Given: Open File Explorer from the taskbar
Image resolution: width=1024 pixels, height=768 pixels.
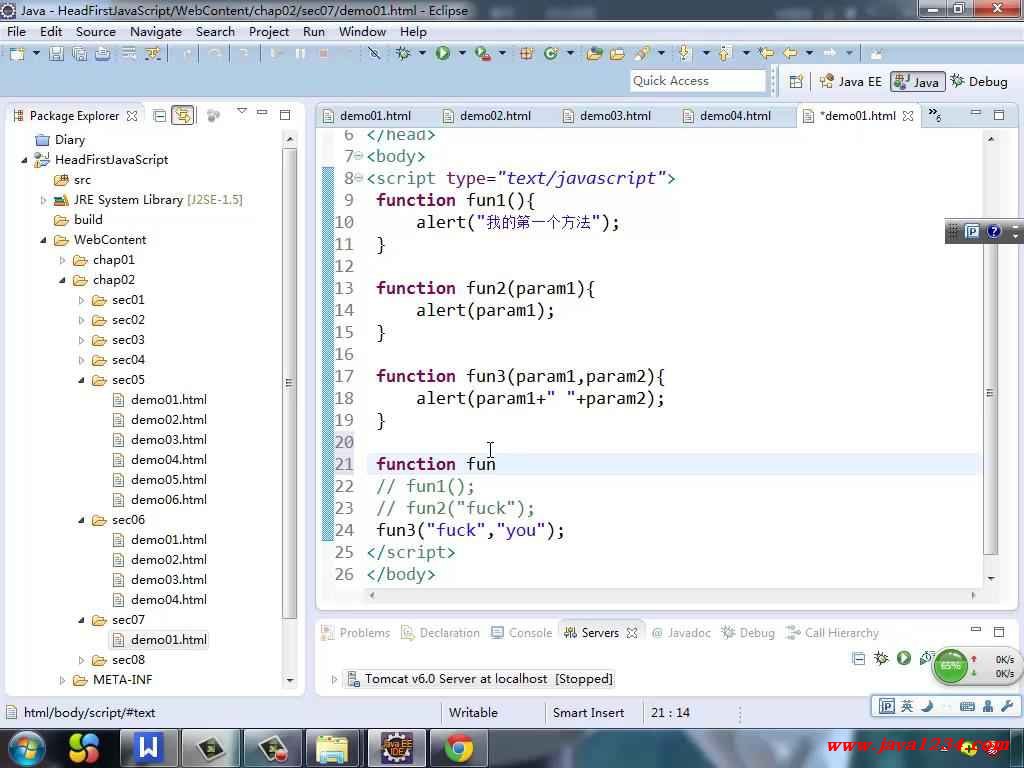Looking at the screenshot, I should (x=333, y=748).
